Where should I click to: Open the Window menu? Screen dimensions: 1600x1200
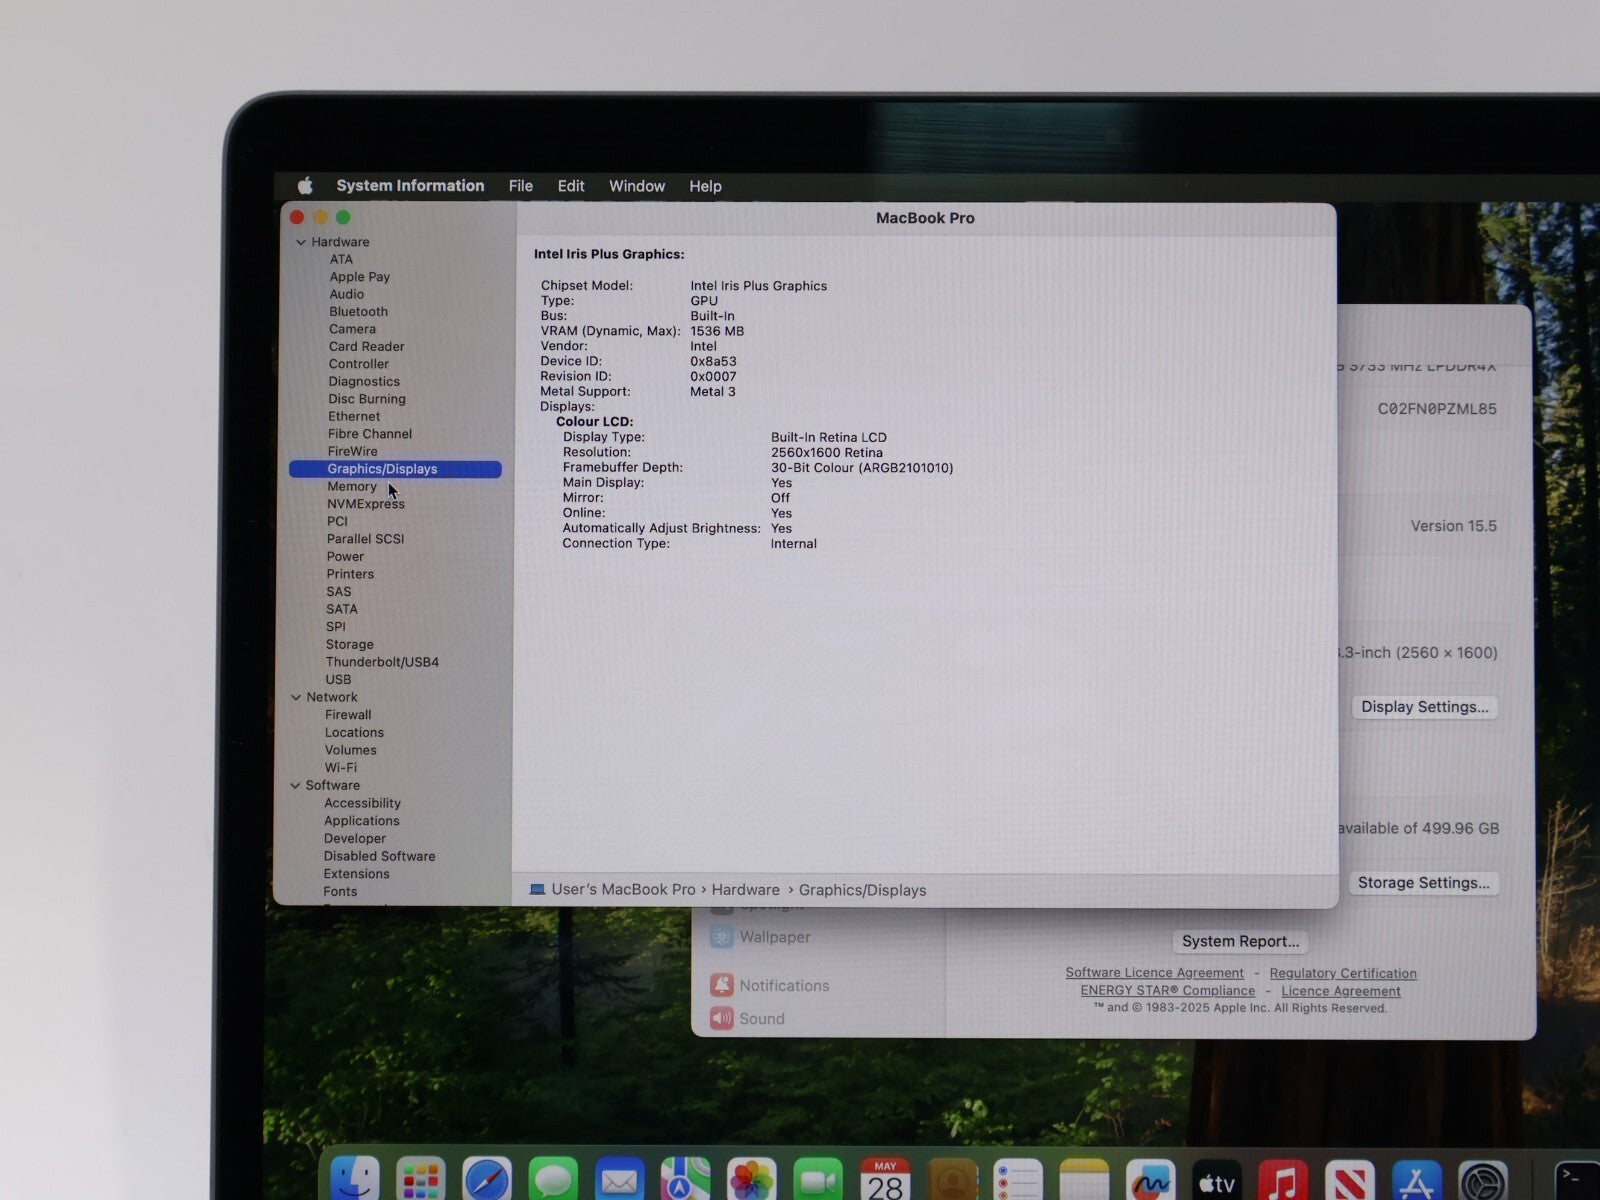pos(637,186)
